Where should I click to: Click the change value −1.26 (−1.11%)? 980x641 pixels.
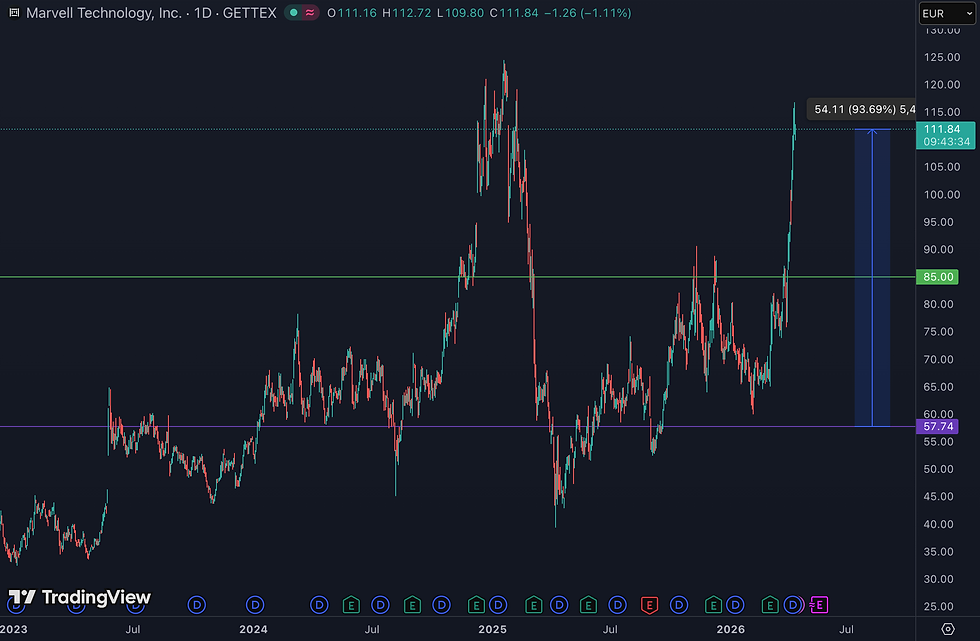[x=588, y=13]
